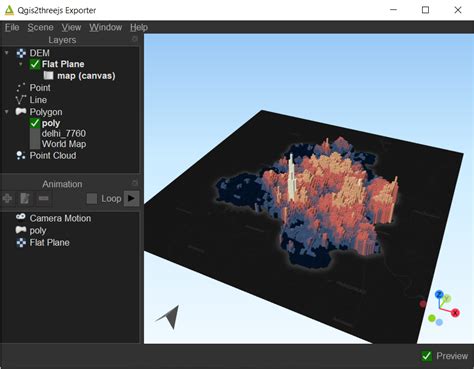The height and width of the screenshot is (369, 474).
Task: Click the map (canvas) material icon
Action: (x=48, y=76)
